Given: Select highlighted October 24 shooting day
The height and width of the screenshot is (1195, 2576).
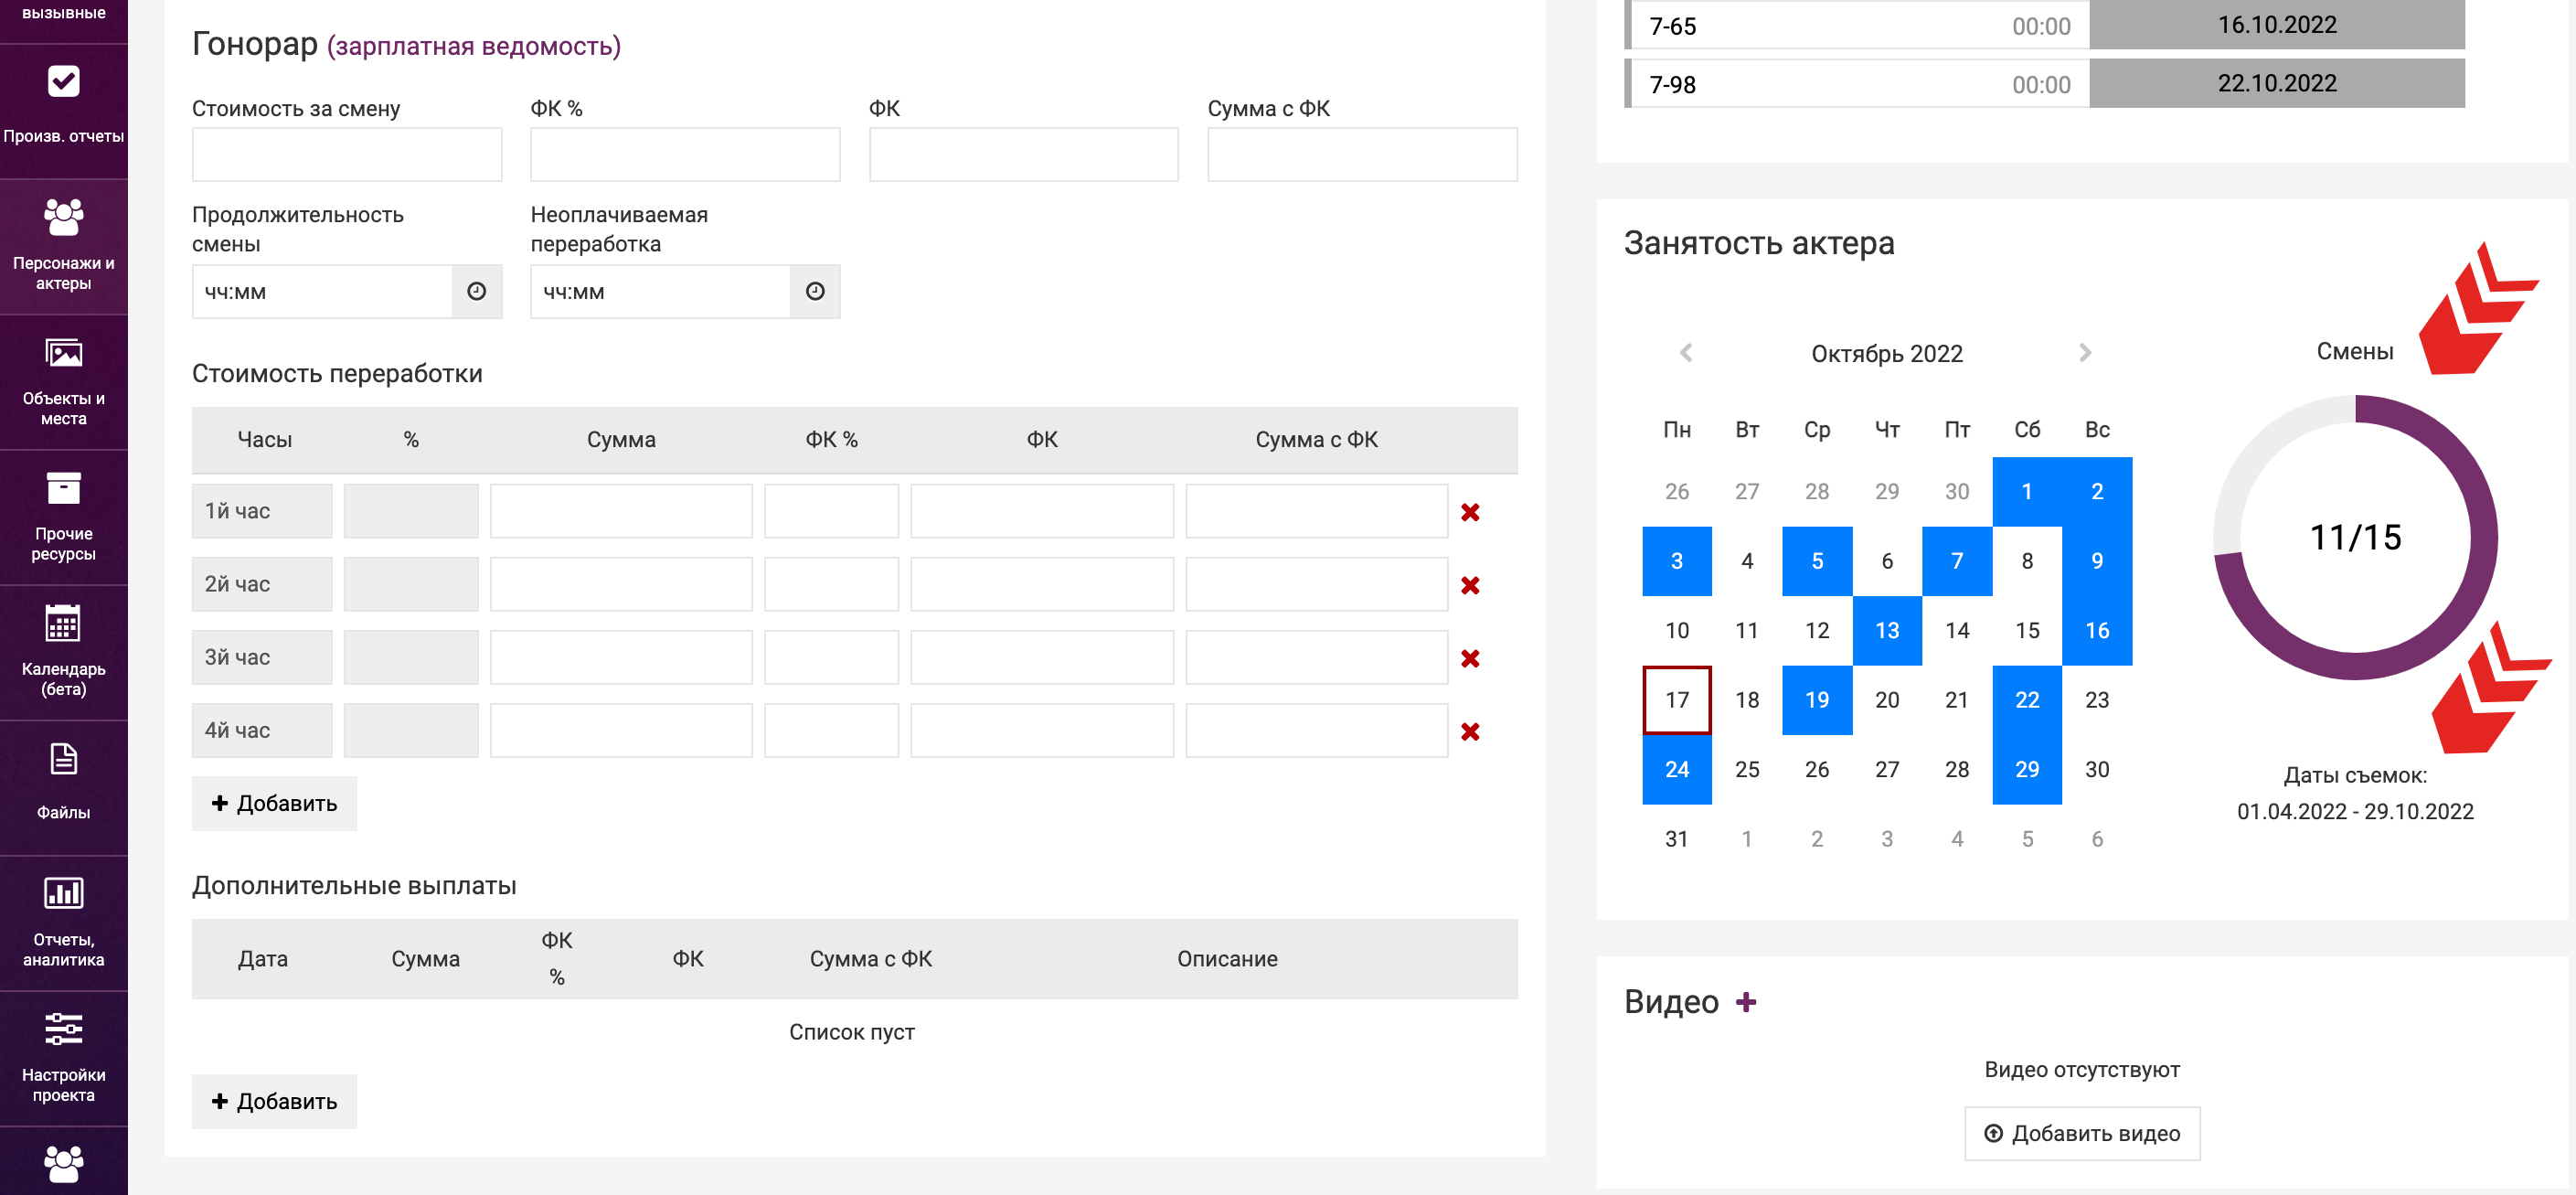Looking at the screenshot, I should click(x=1677, y=769).
